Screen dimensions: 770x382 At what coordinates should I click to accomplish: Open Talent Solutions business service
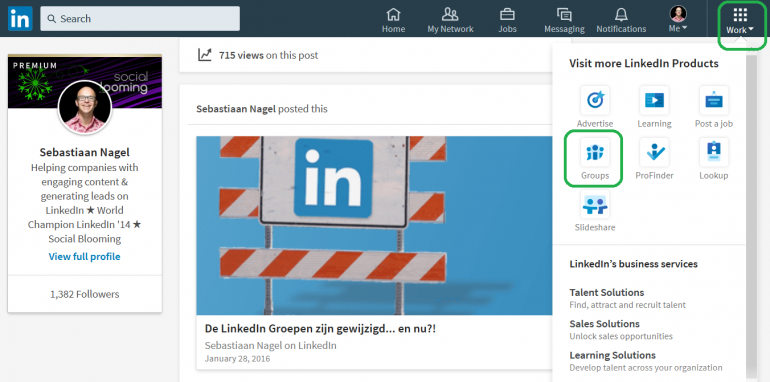coord(606,292)
